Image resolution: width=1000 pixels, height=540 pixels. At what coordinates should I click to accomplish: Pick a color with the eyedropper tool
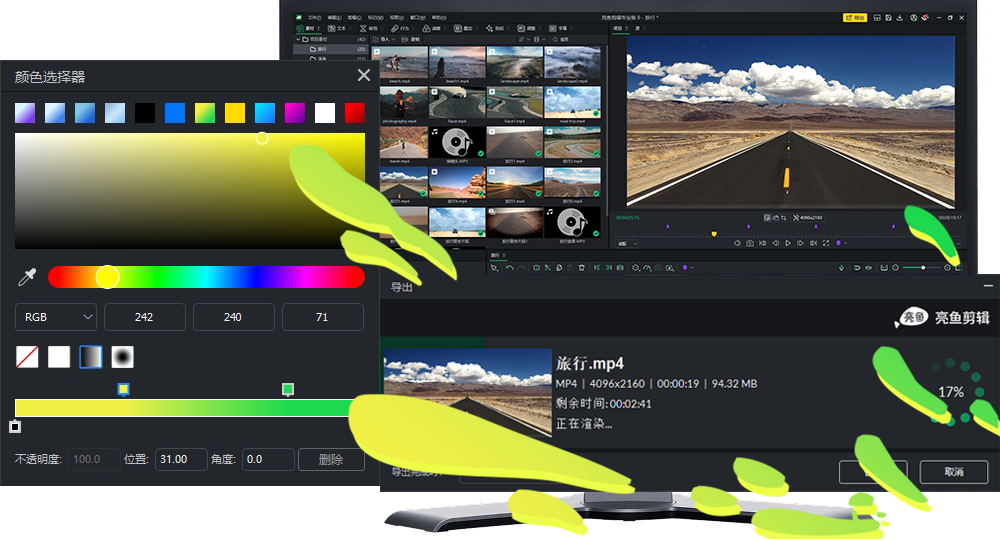pyautogui.click(x=27, y=277)
